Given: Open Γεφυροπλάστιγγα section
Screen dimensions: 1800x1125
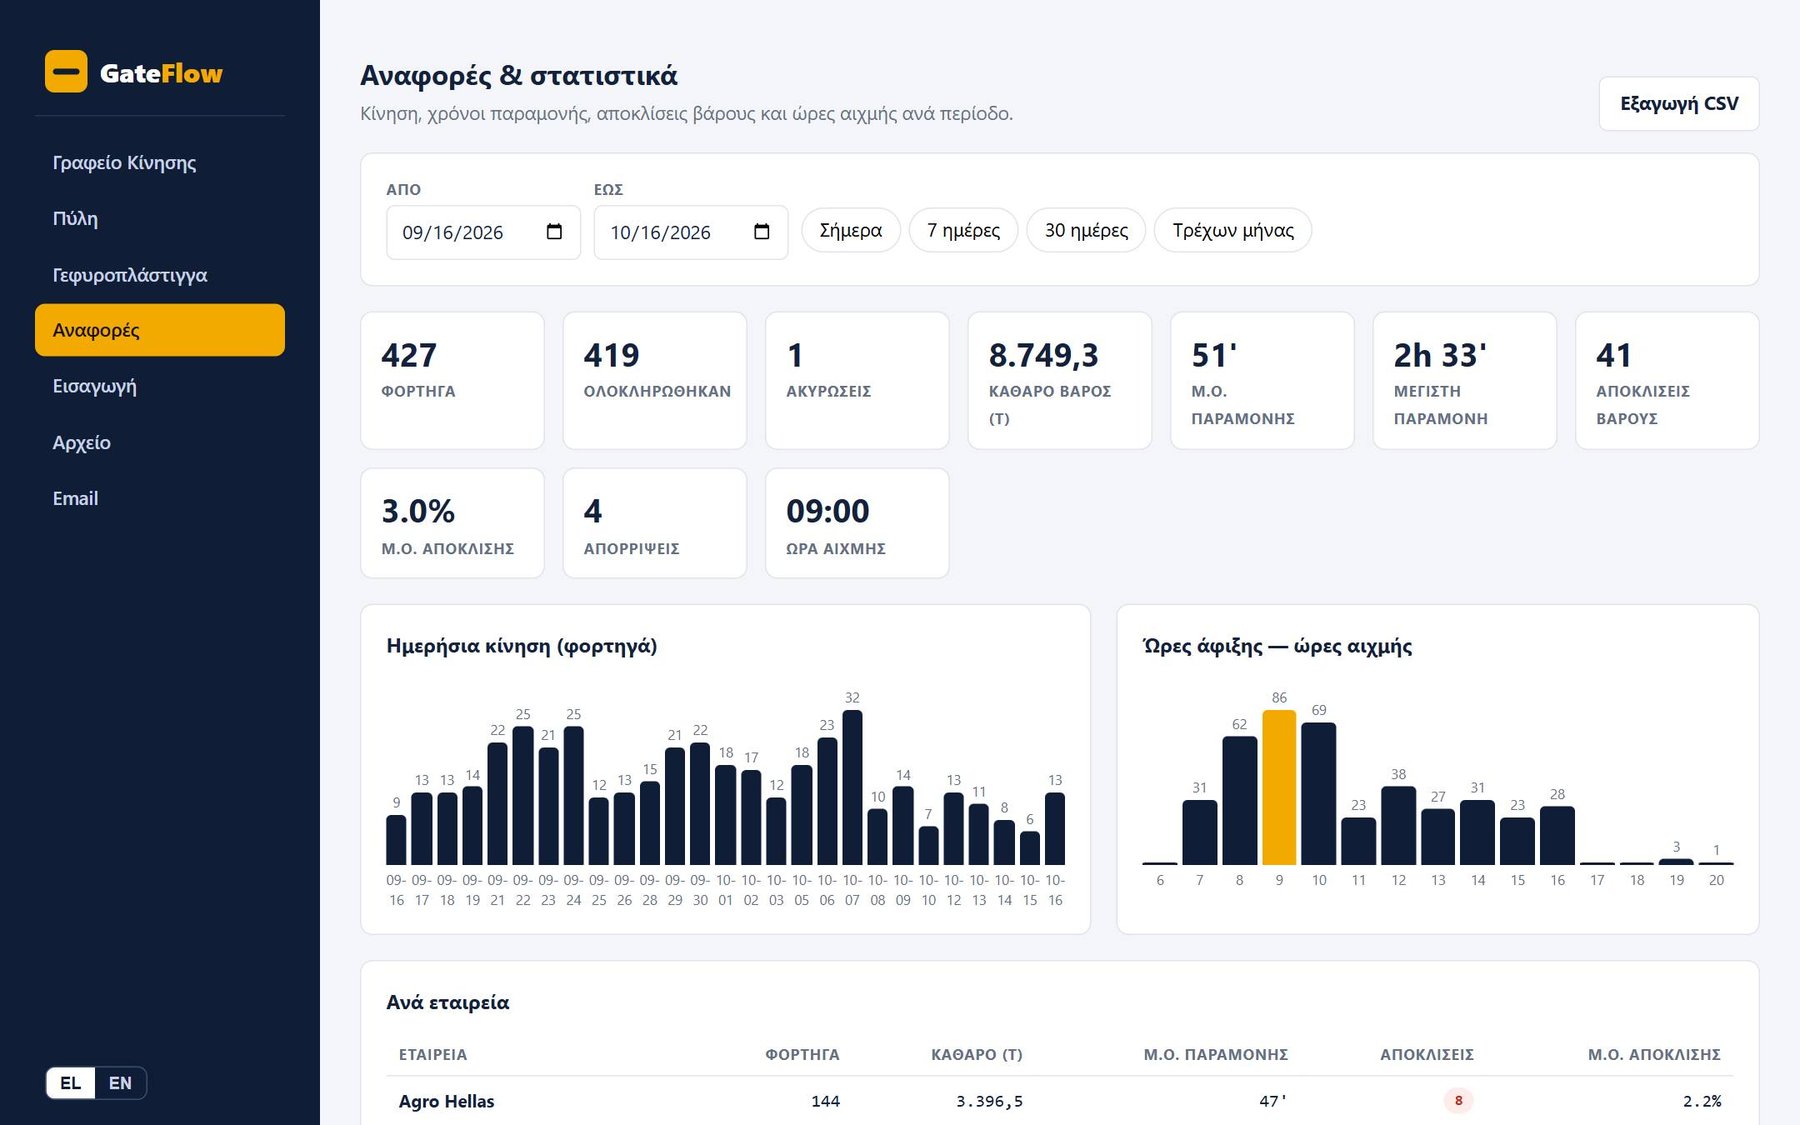Looking at the screenshot, I should tap(160, 274).
